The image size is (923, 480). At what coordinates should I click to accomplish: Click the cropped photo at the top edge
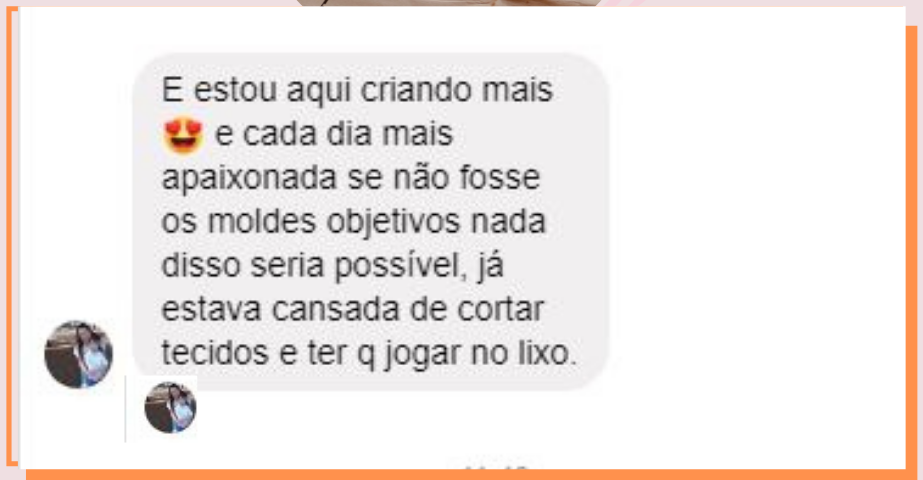(x=447, y=3)
